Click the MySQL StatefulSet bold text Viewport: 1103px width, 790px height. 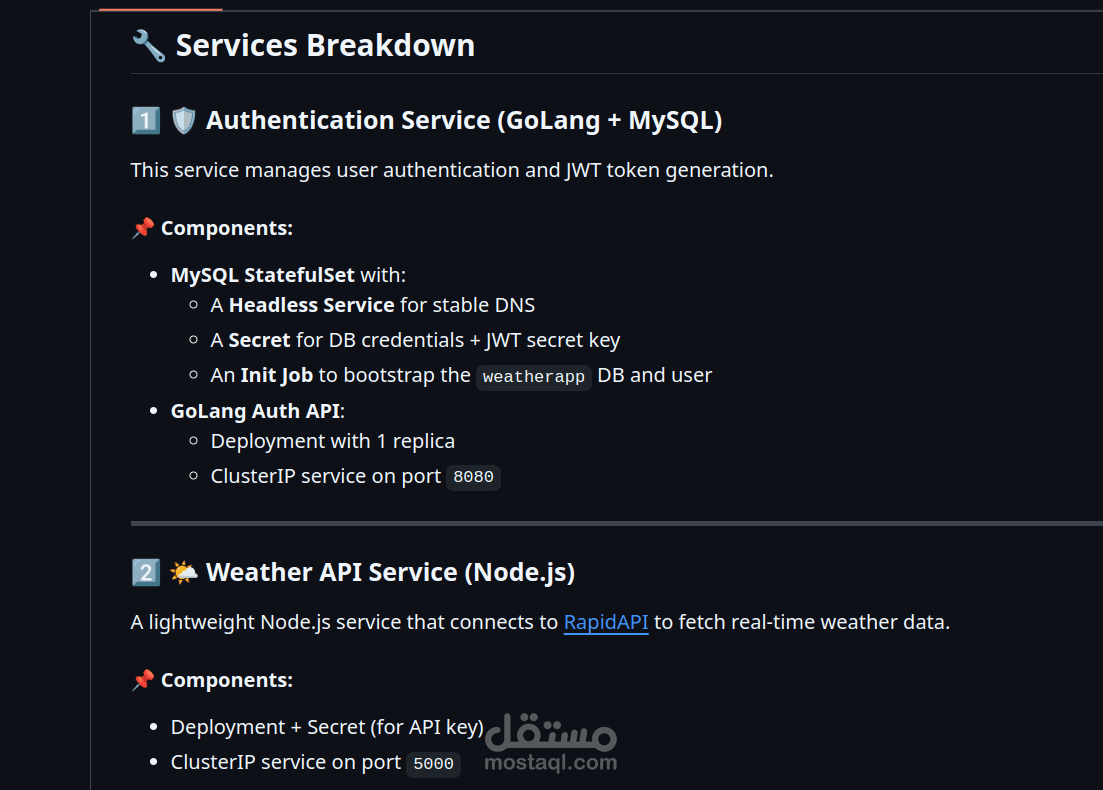[x=262, y=275]
